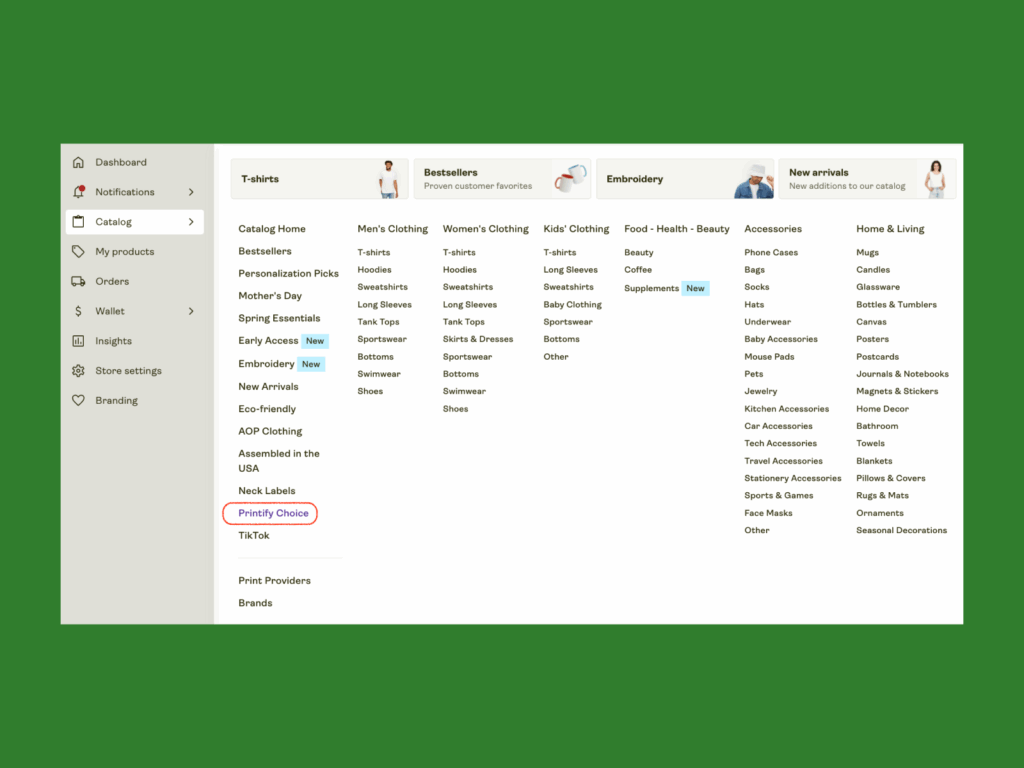Open the Mother's Day collection link
Screen dimensions: 1024x768
pyautogui.click(x=270, y=296)
